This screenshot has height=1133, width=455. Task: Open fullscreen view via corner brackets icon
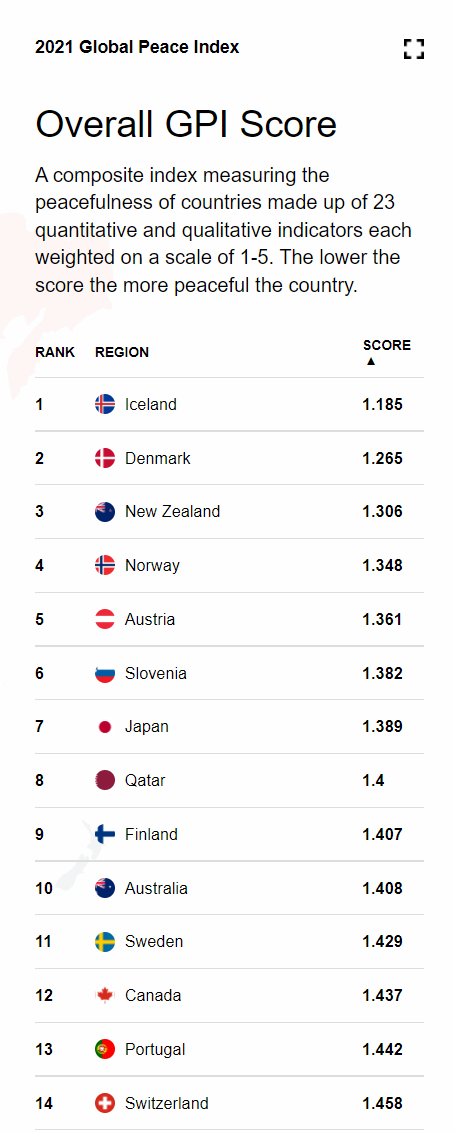(414, 49)
